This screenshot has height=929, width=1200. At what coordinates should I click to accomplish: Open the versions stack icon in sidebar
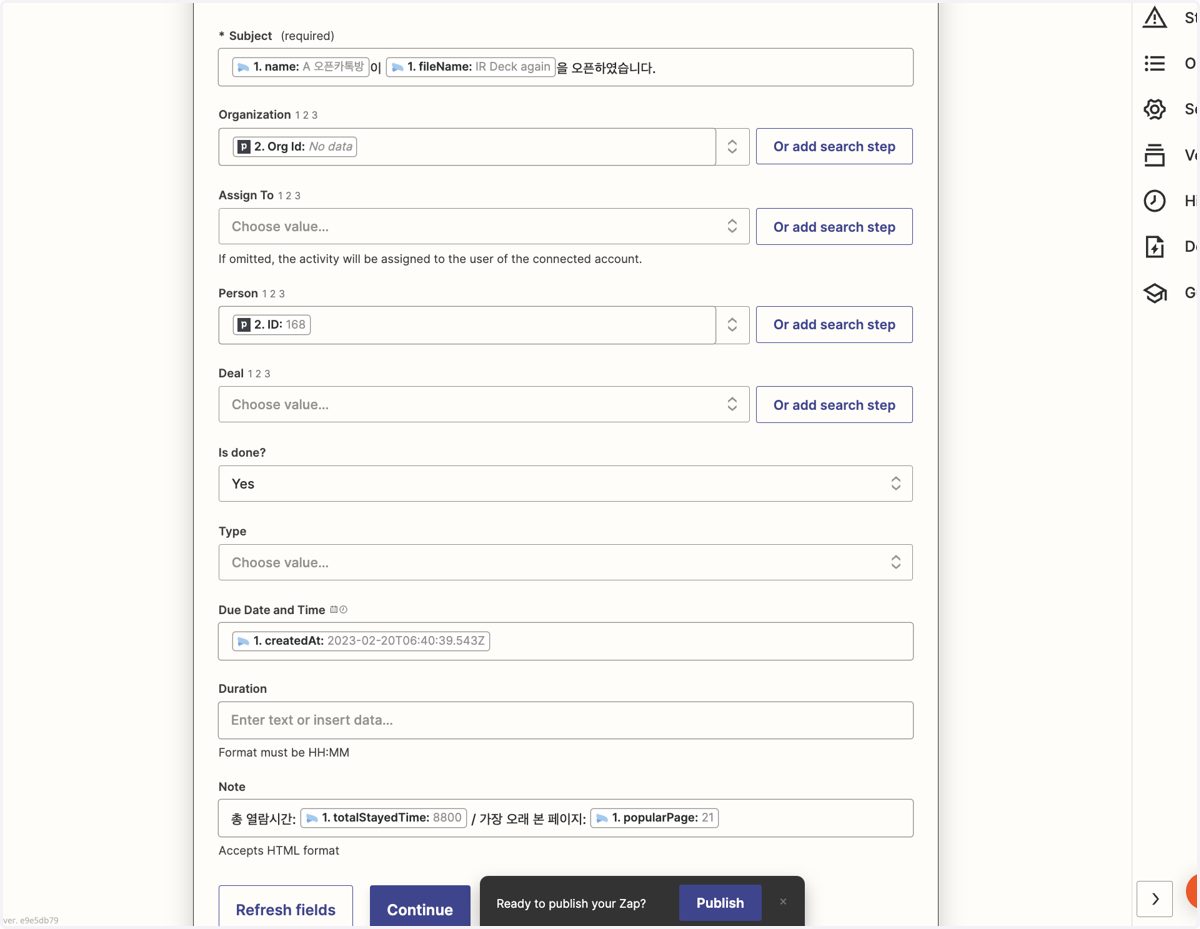[1155, 155]
